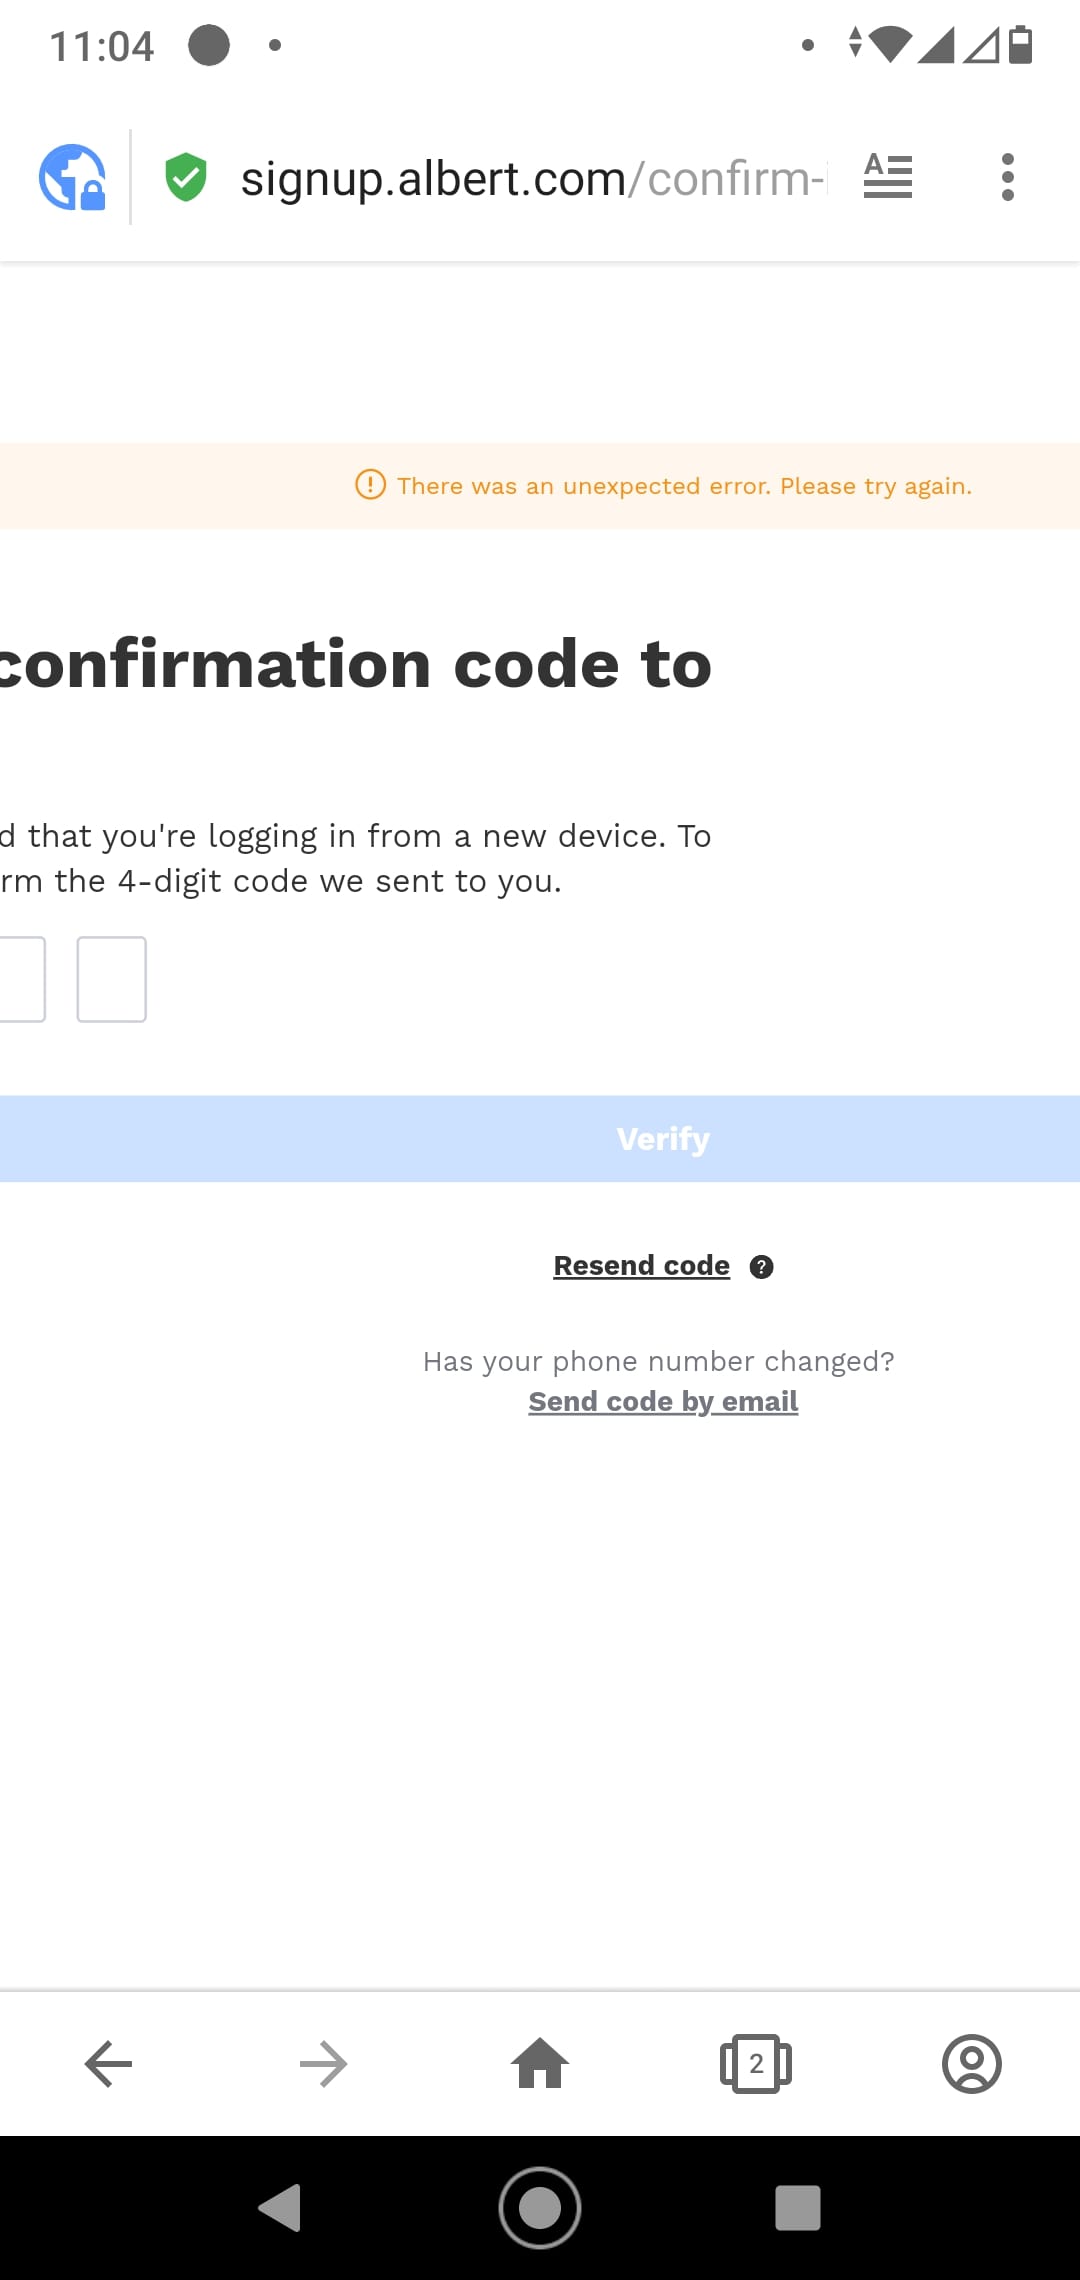Screen dimensions: 1080x2280
Task: Open the green shield site security info
Action: pos(186,178)
